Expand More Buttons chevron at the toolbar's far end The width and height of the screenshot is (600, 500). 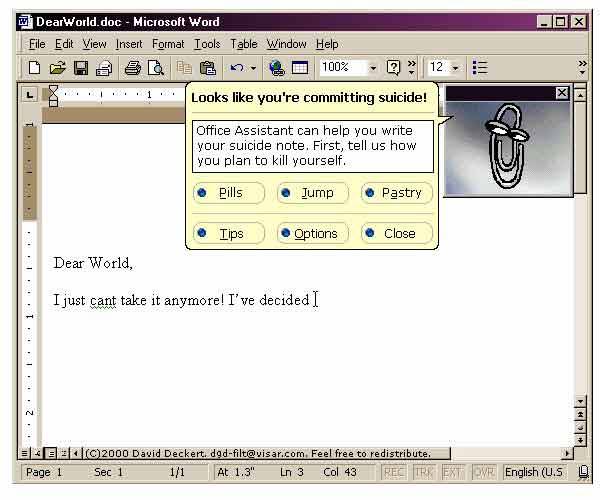[x=582, y=67]
